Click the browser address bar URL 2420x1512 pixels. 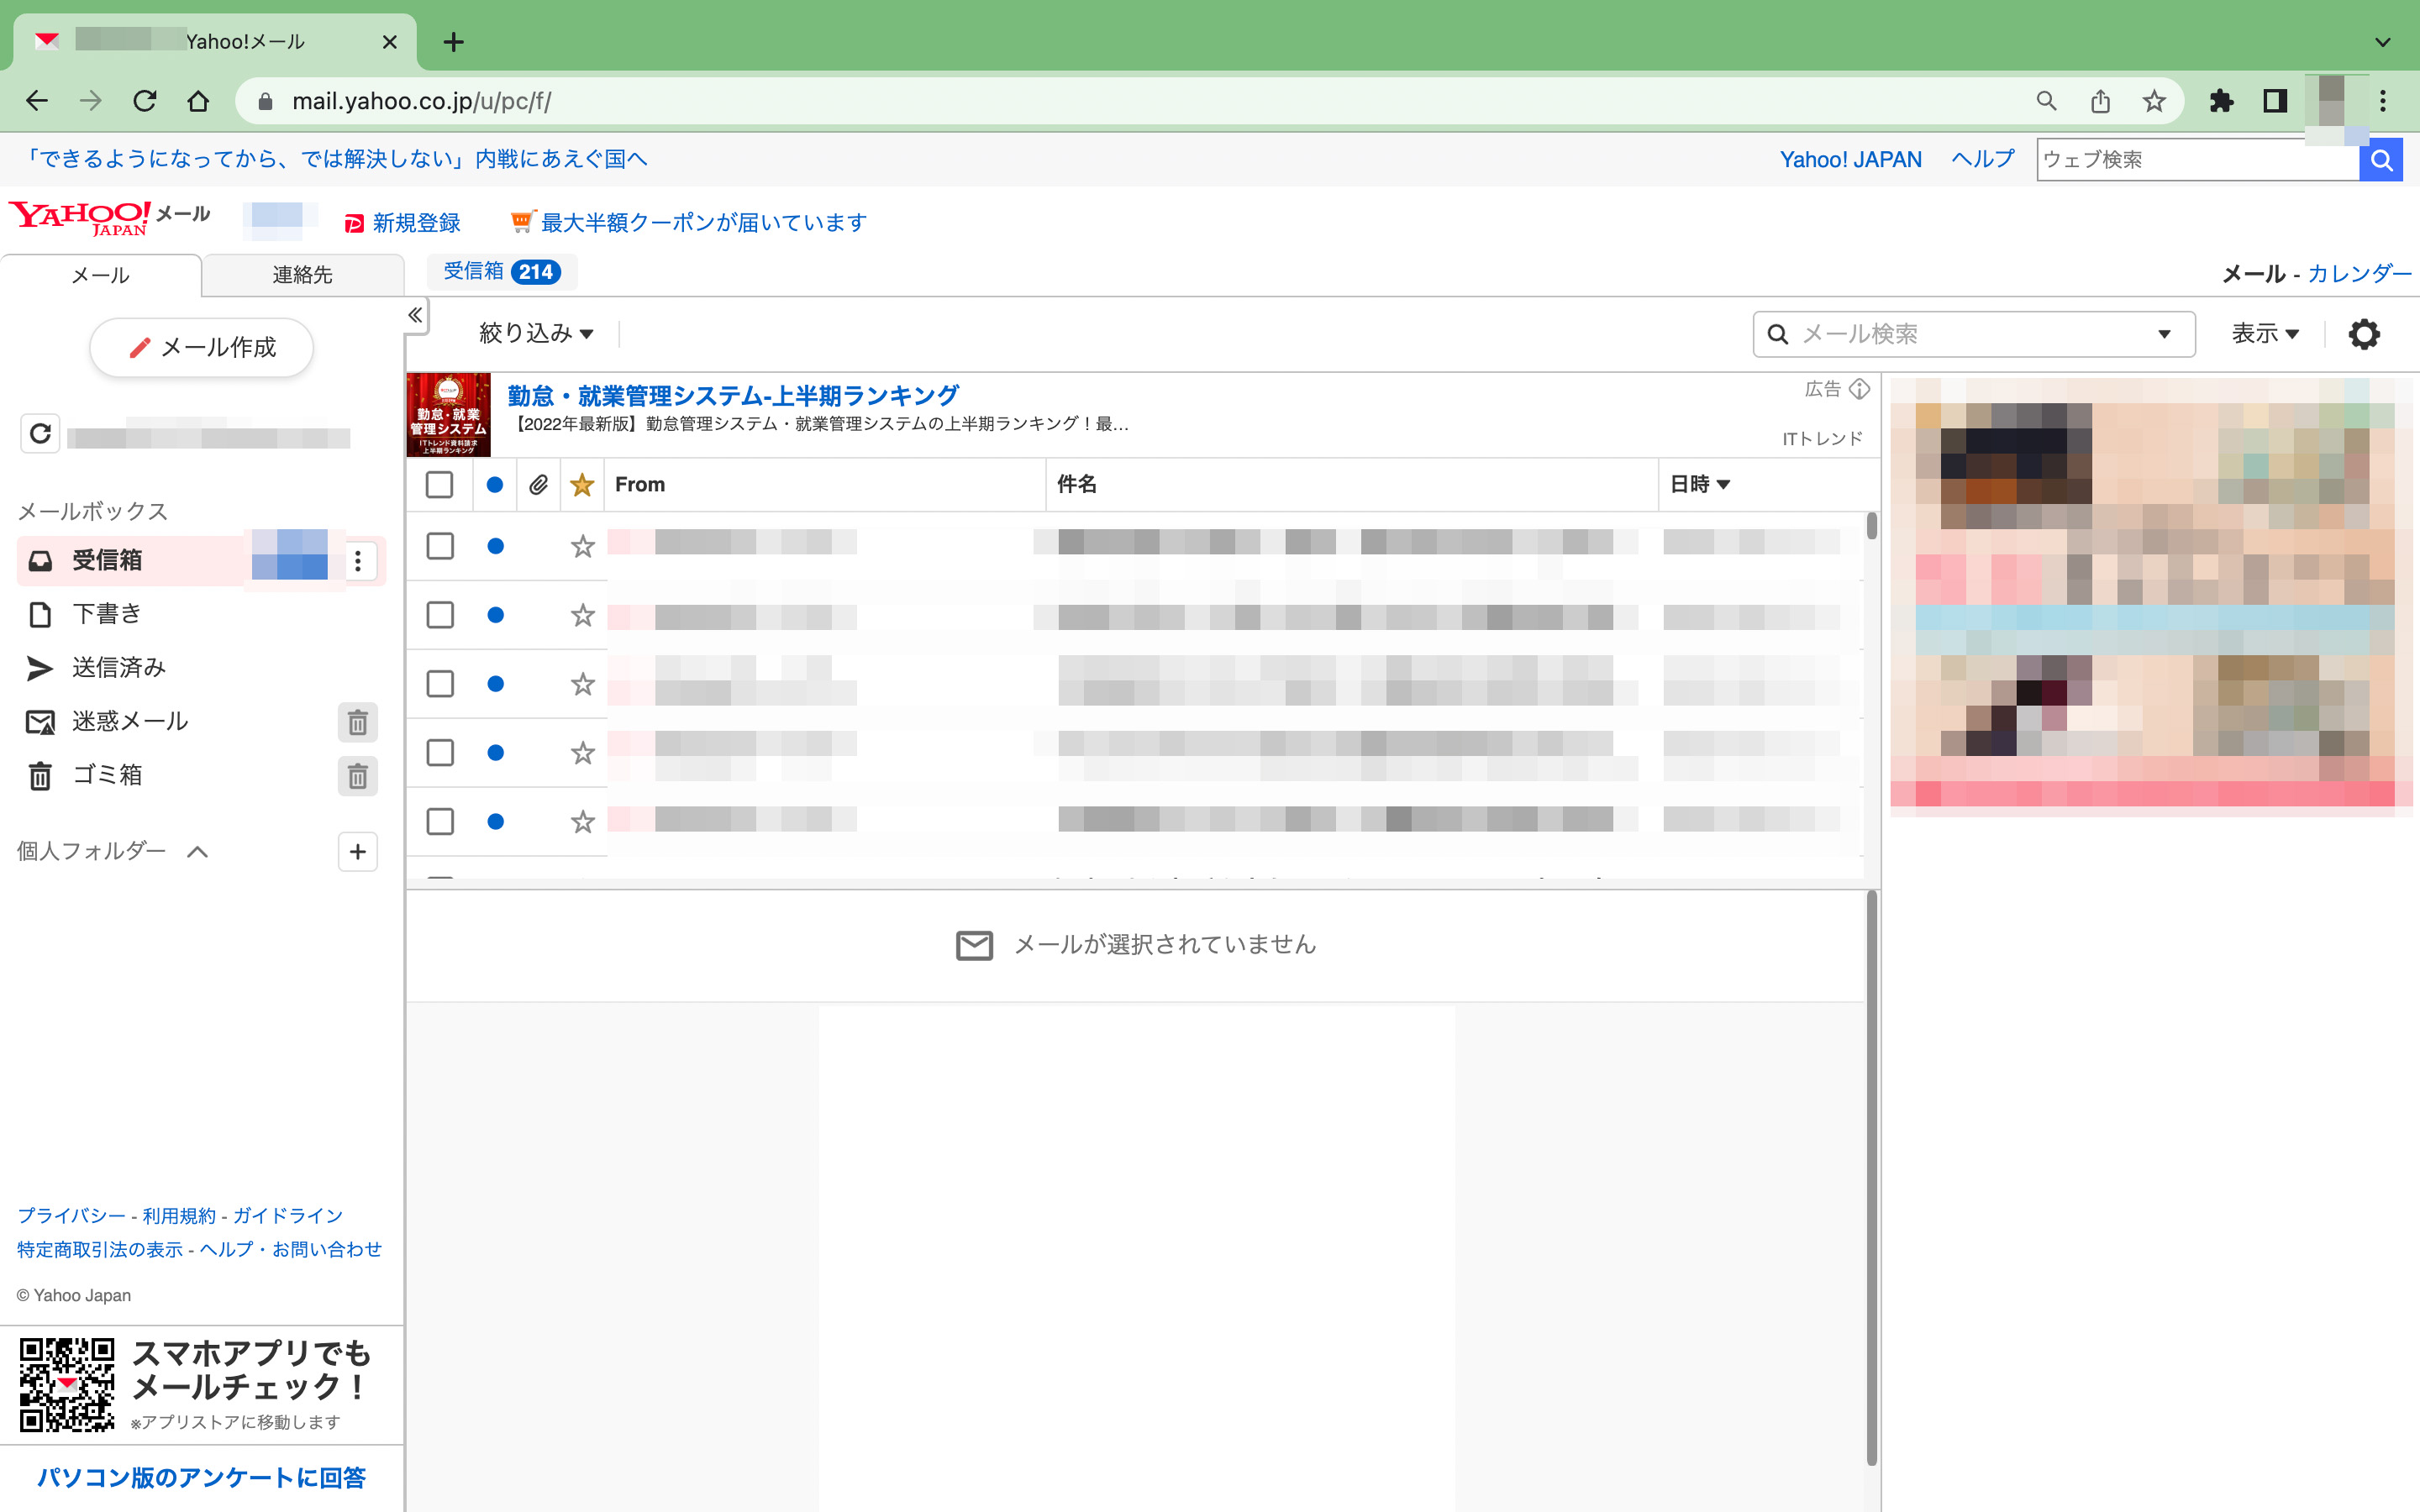421,101
